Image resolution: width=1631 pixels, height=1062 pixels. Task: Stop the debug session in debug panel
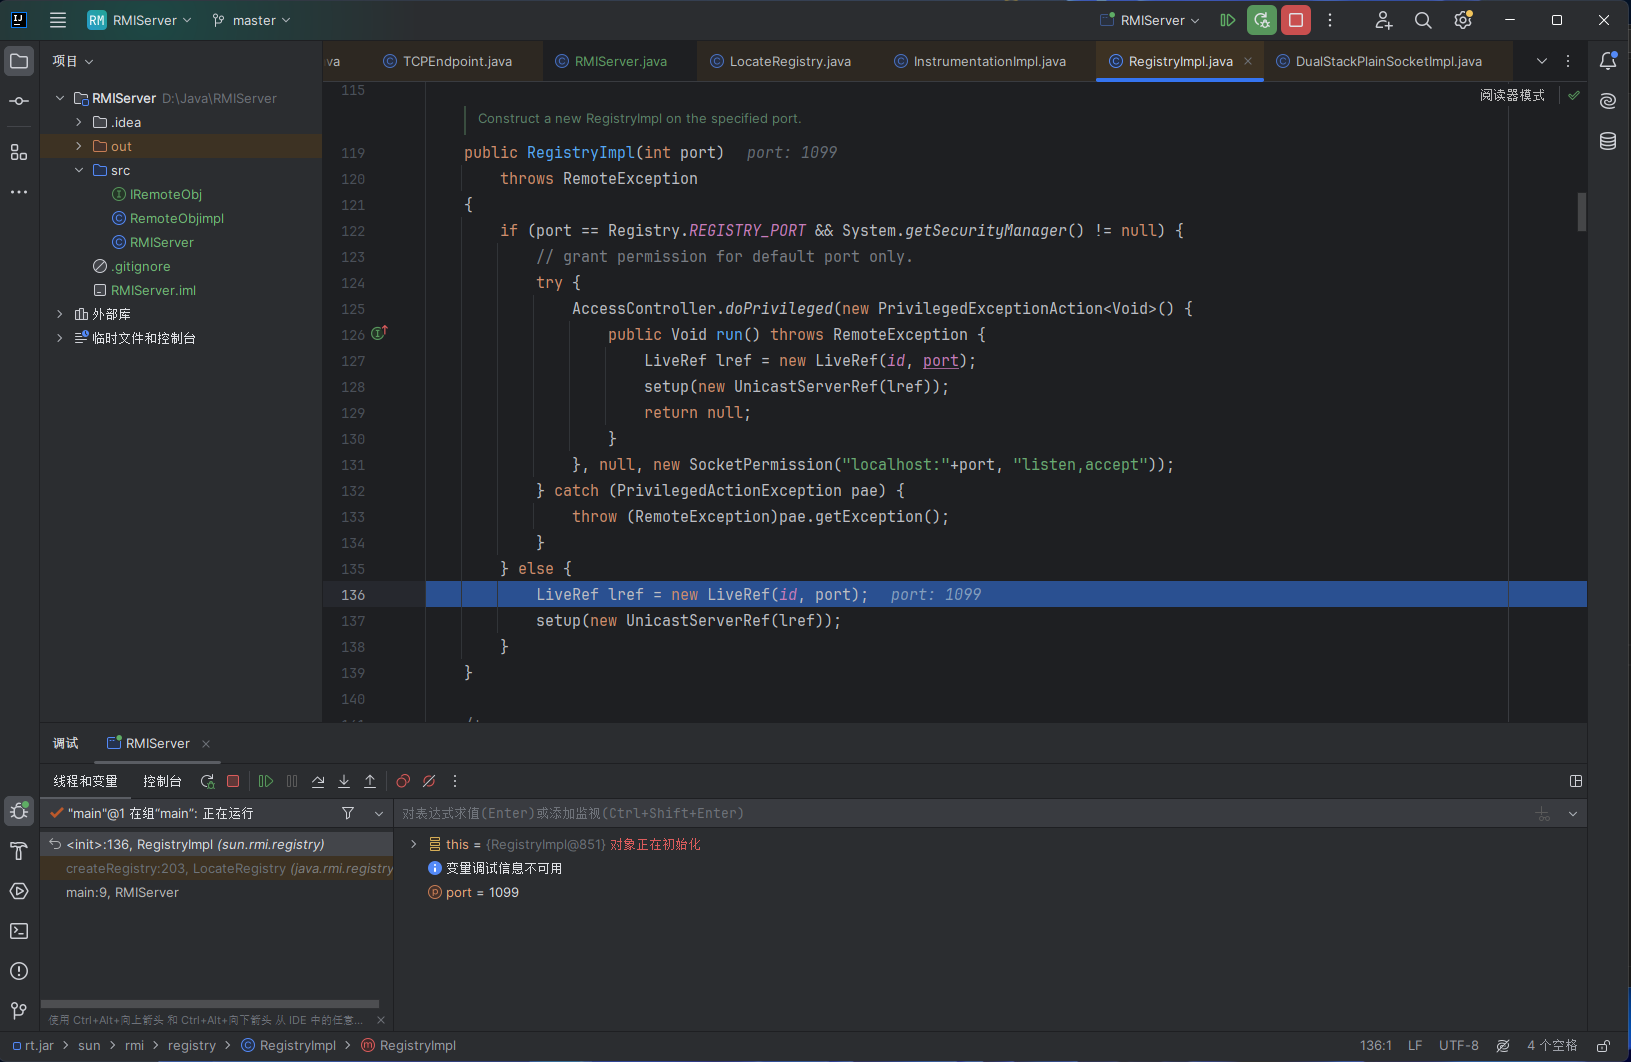click(233, 781)
